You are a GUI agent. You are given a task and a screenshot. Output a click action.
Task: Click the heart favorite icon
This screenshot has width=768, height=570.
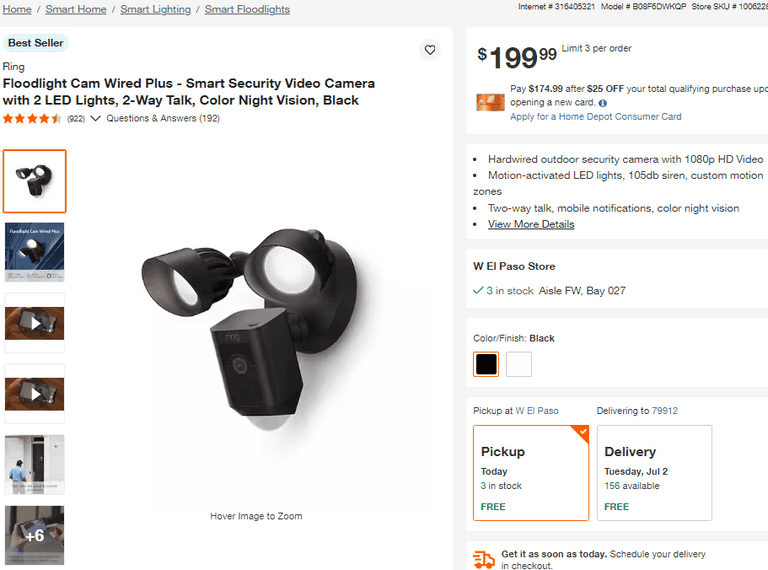click(x=430, y=50)
